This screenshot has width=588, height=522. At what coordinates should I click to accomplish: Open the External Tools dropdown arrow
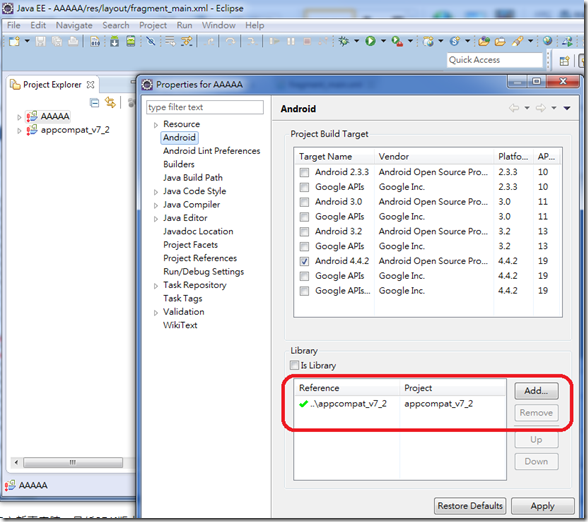(x=410, y=41)
